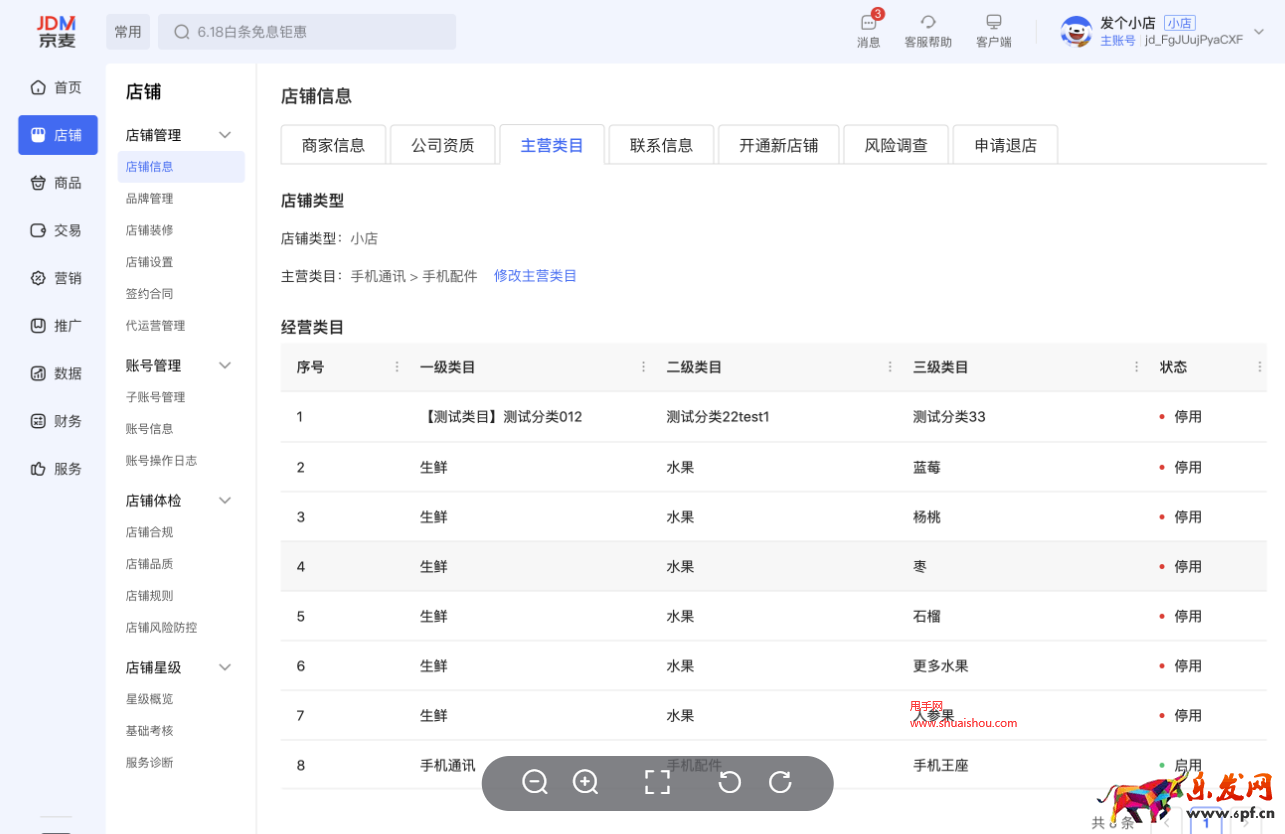Open 代运营管理 in side menu
Viewport: 1285px width, 834px height.
(155, 326)
